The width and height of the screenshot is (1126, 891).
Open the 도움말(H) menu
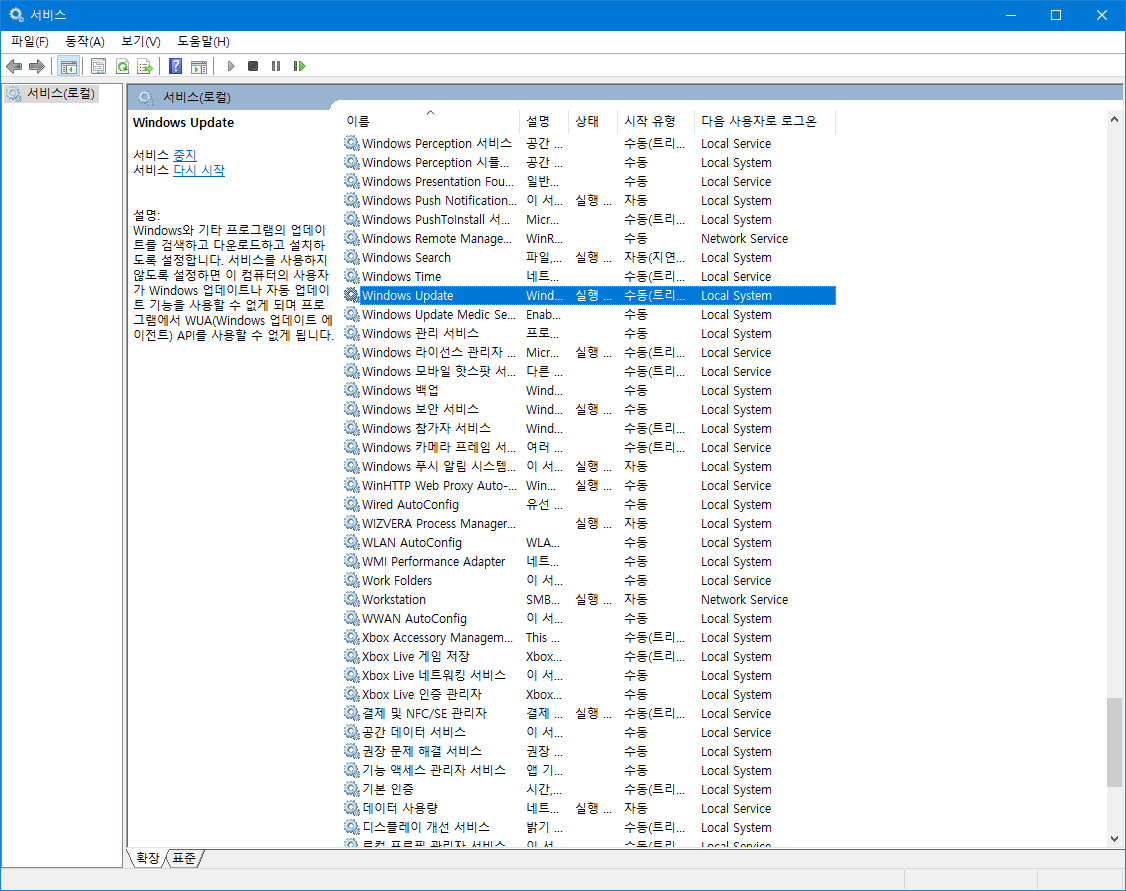click(203, 42)
